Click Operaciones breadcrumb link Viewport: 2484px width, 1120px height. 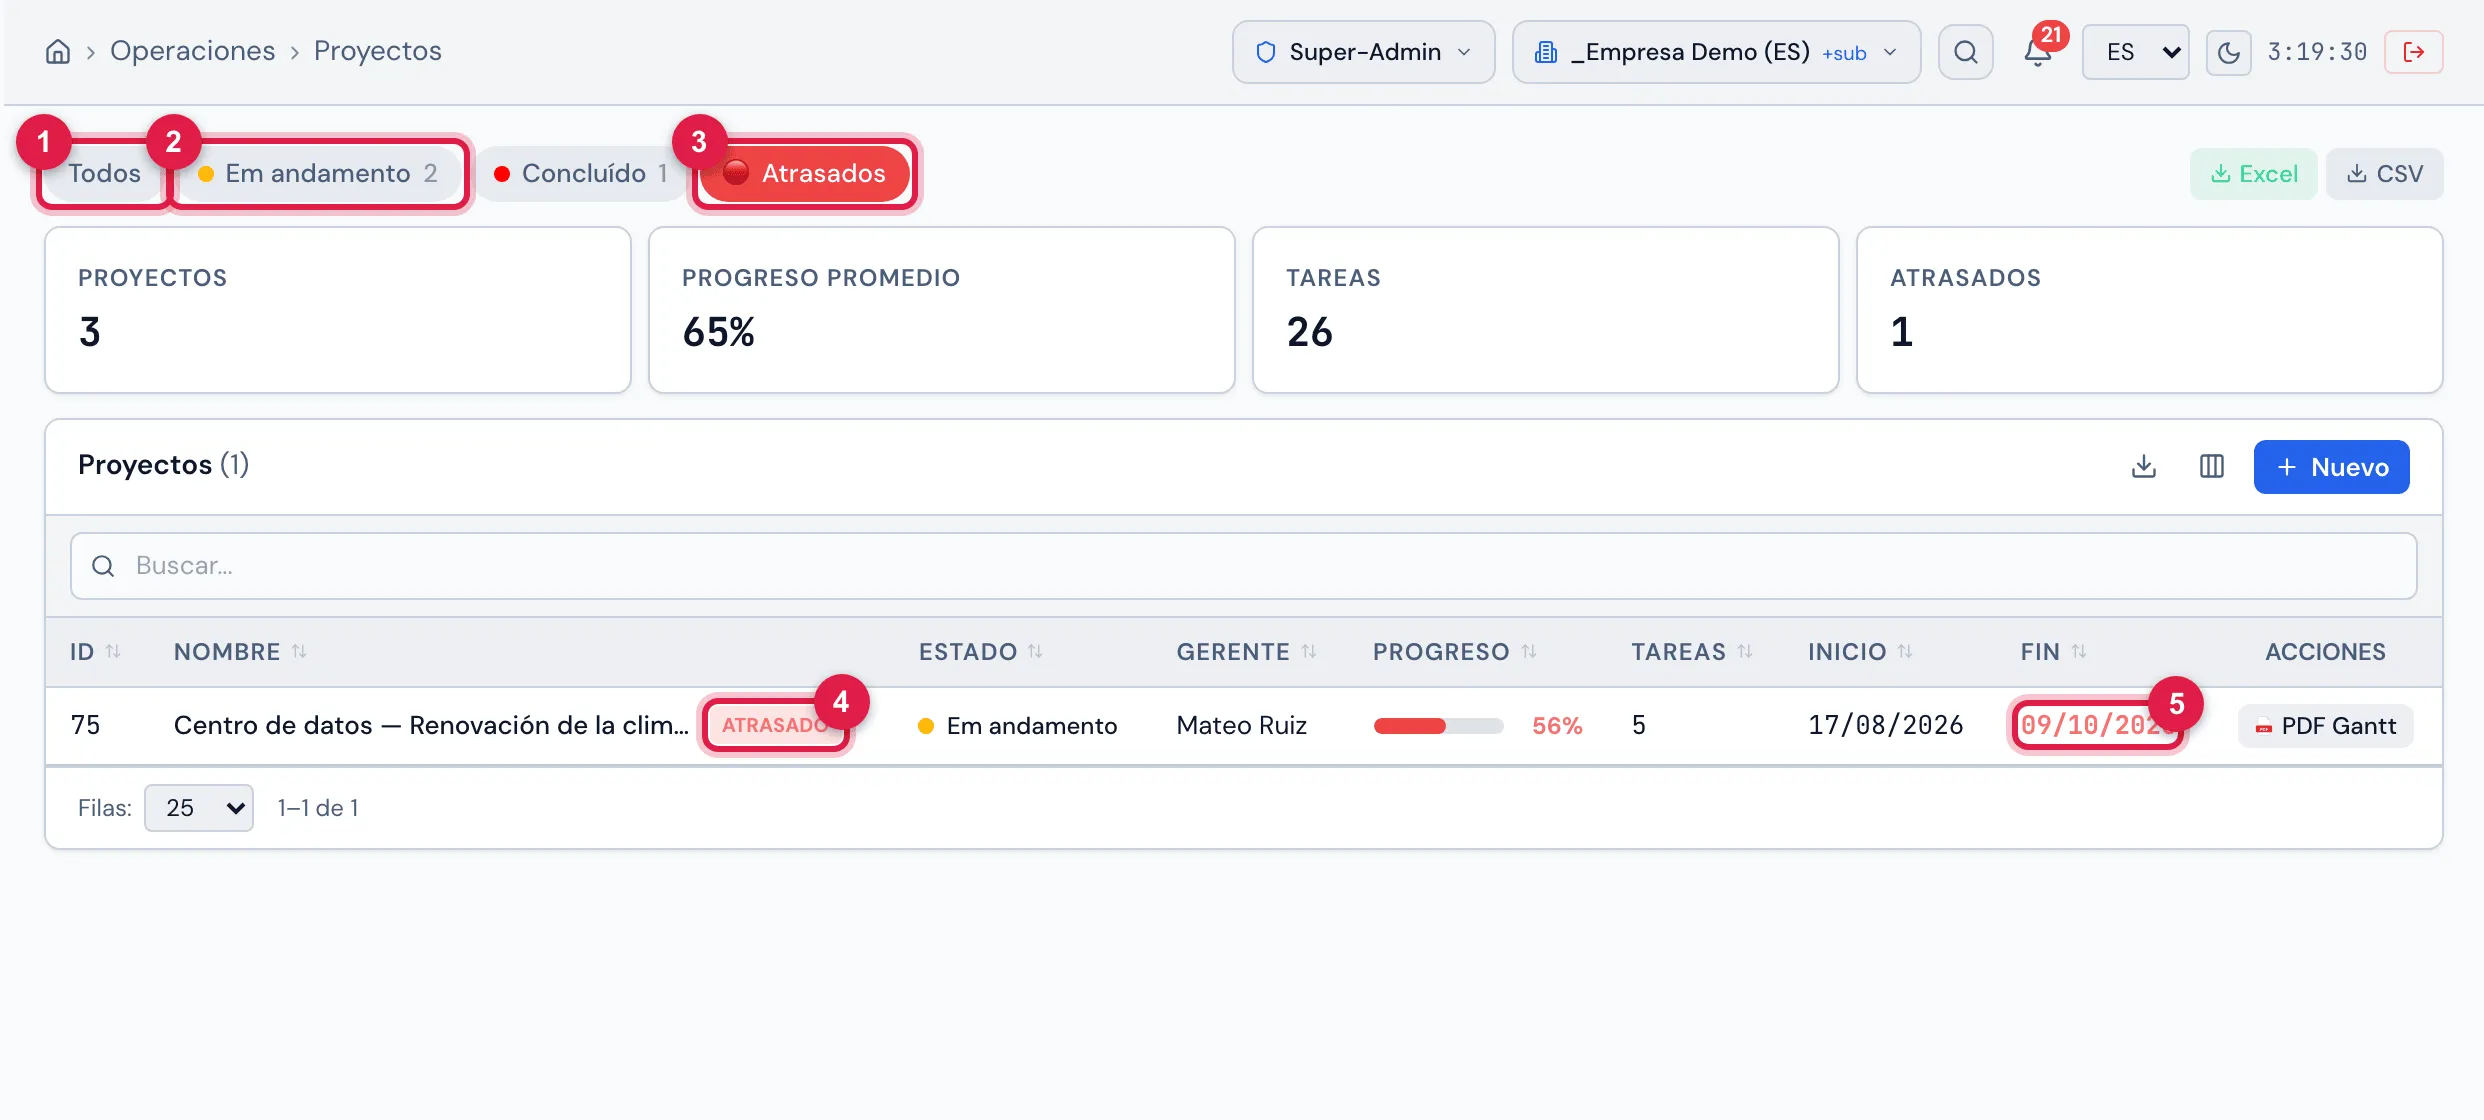(192, 51)
